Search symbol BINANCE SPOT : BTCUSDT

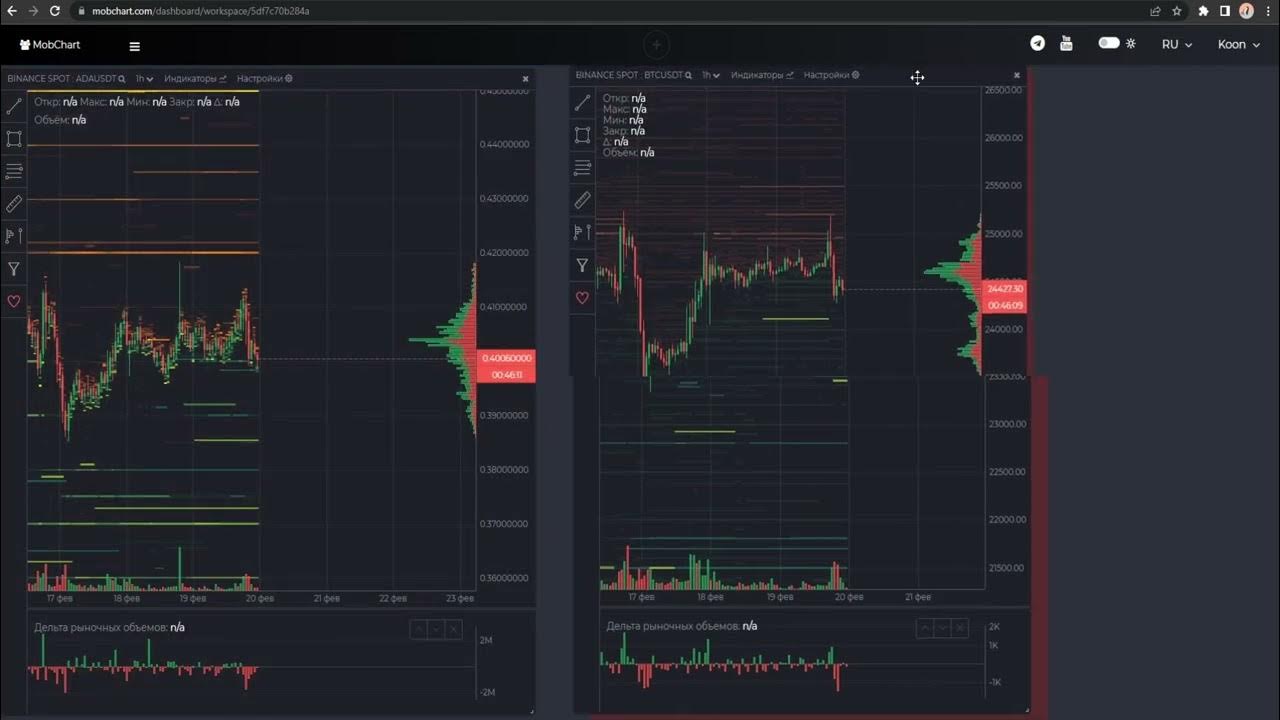click(x=634, y=75)
